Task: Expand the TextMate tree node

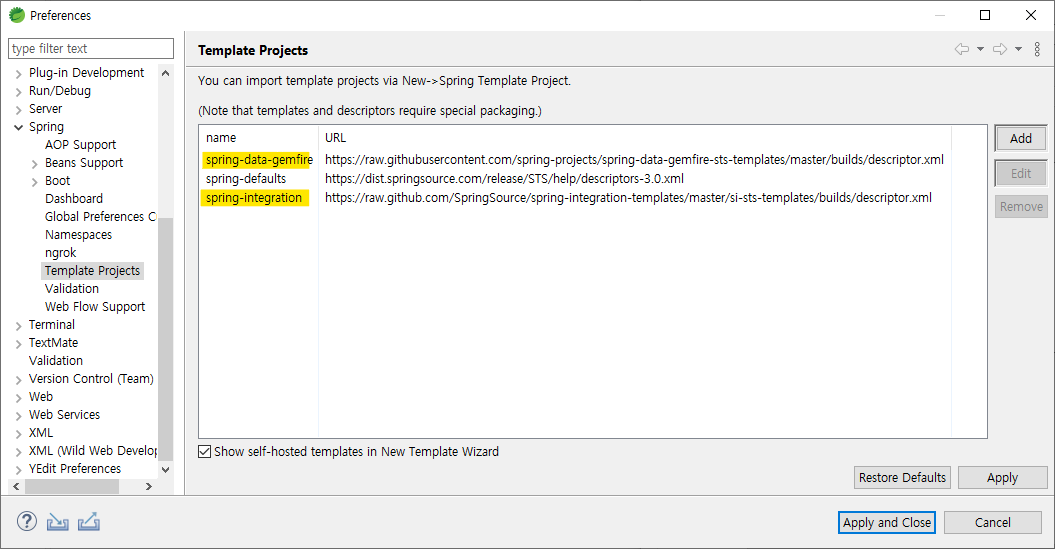Action: [18, 344]
